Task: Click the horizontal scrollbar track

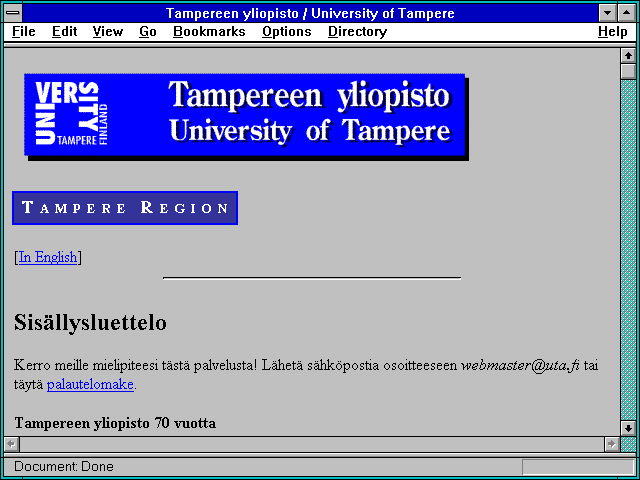Action: point(312,444)
